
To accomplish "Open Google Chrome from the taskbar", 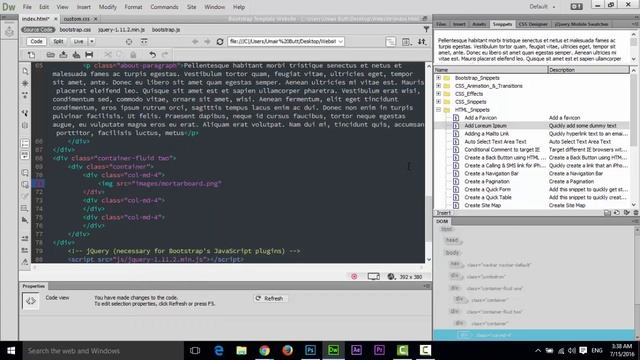I will 264,350.
